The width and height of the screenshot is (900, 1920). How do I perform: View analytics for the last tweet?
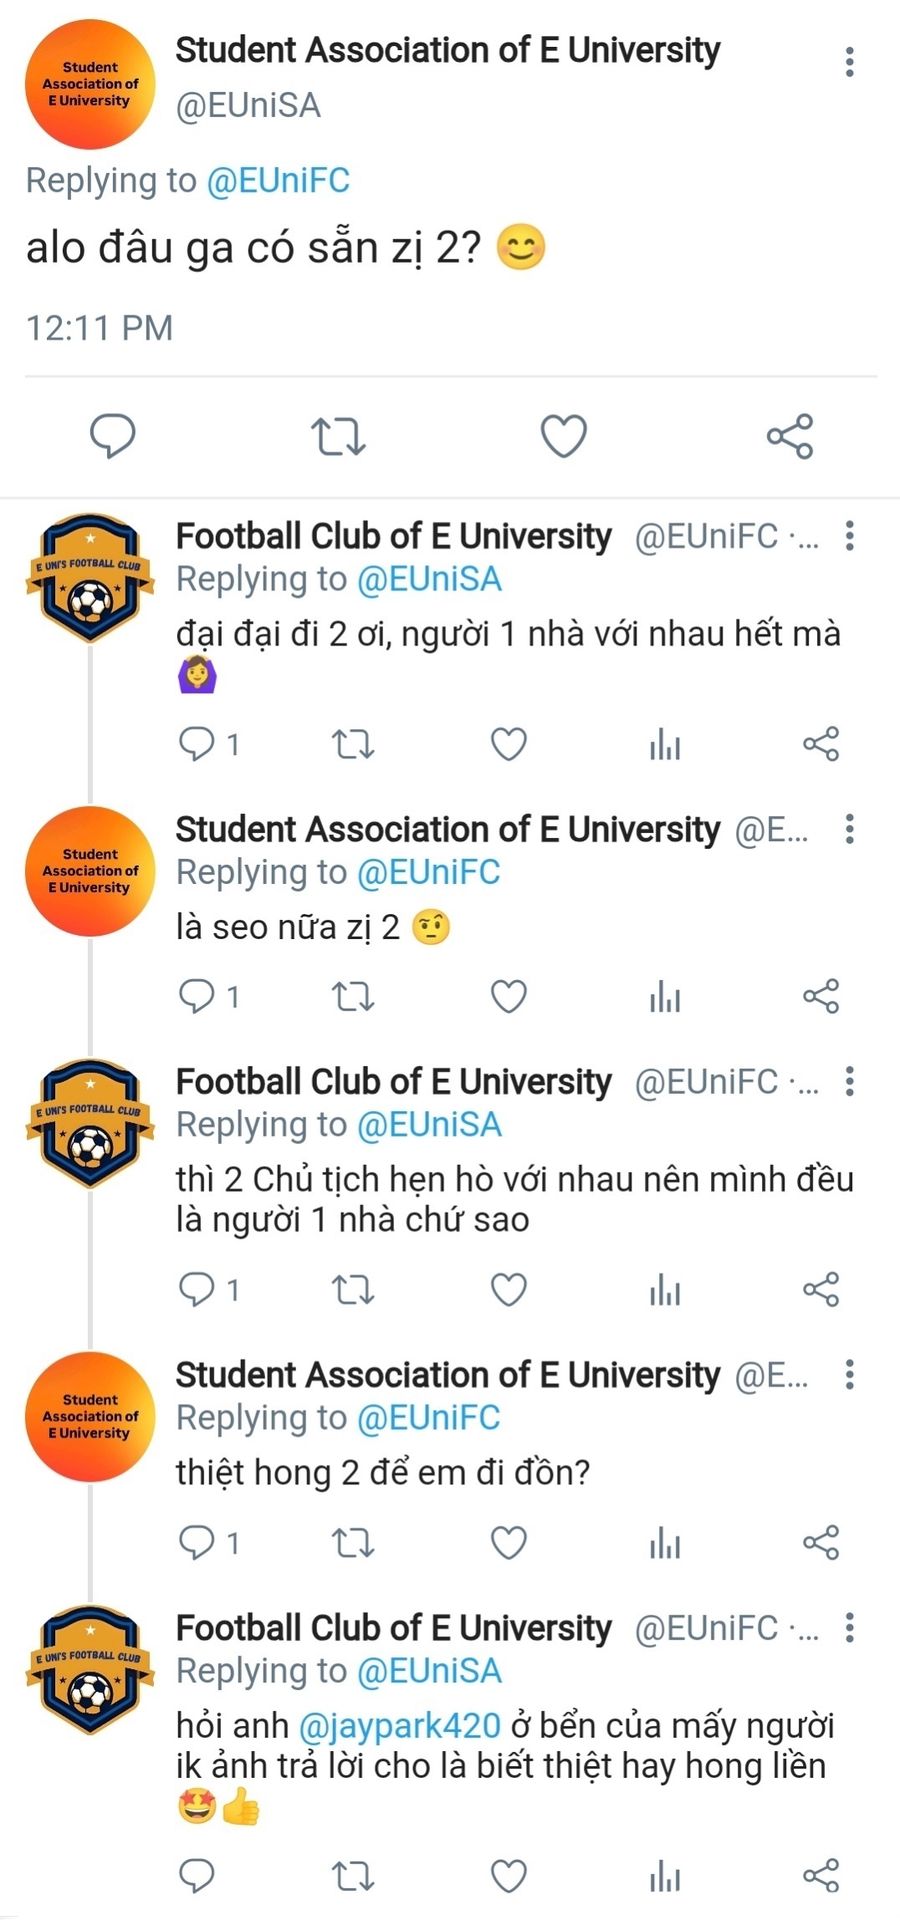point(665,1876)
